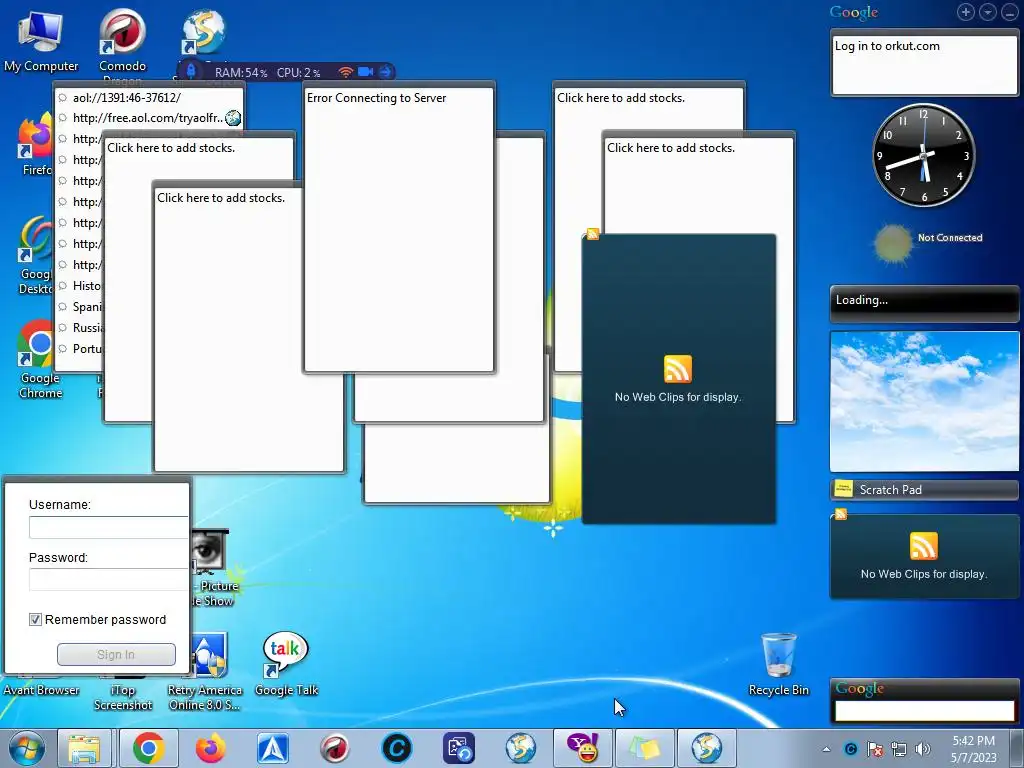Open Yahoo Messenger from the taskbar
Screen dimensions: 1024x768
click(x=583, y=748)
